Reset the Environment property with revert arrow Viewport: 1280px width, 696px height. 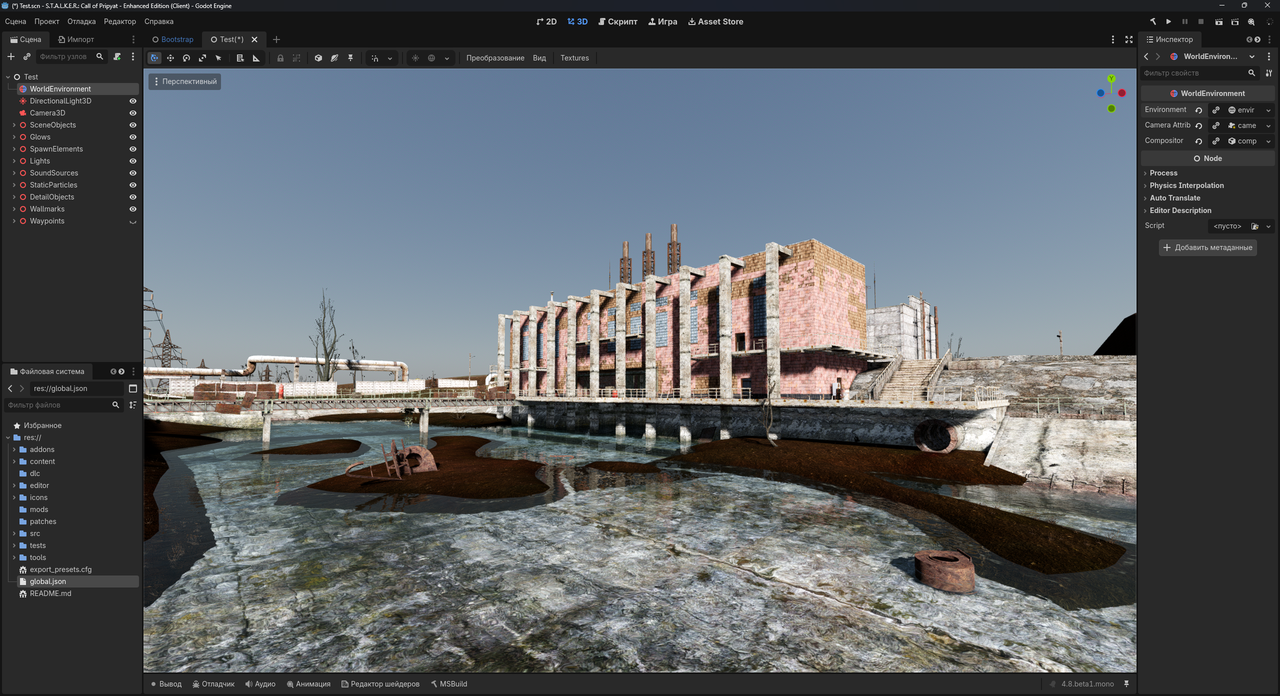pos(1199,110)
